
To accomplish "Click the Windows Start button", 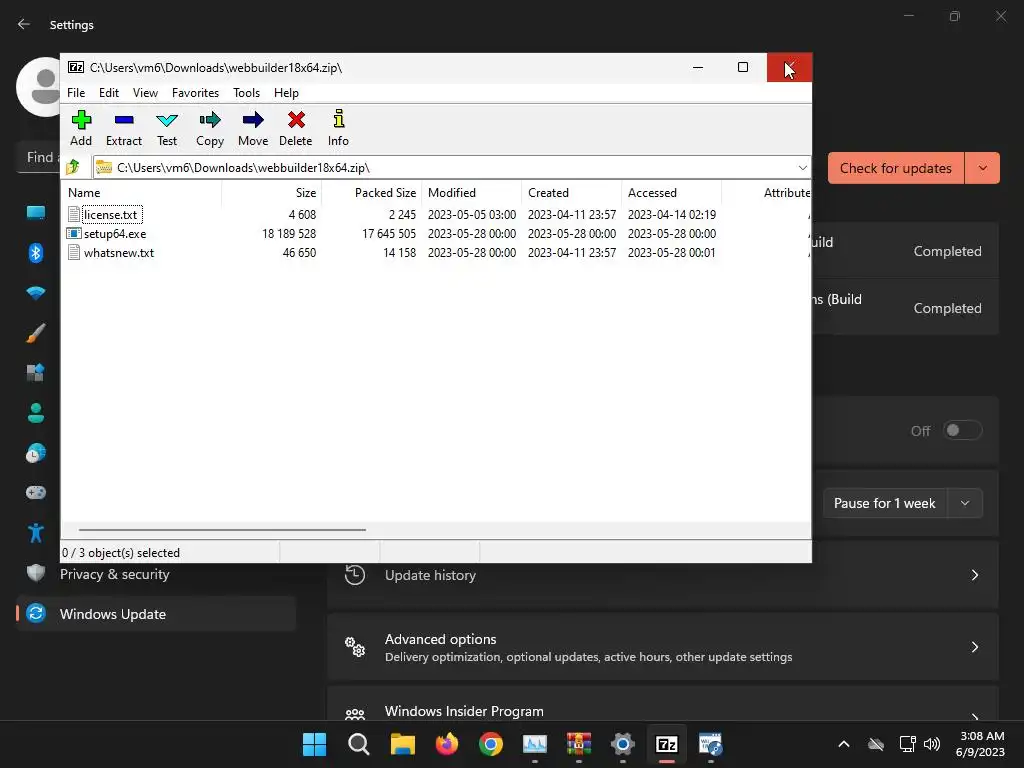I will [315, 744].
